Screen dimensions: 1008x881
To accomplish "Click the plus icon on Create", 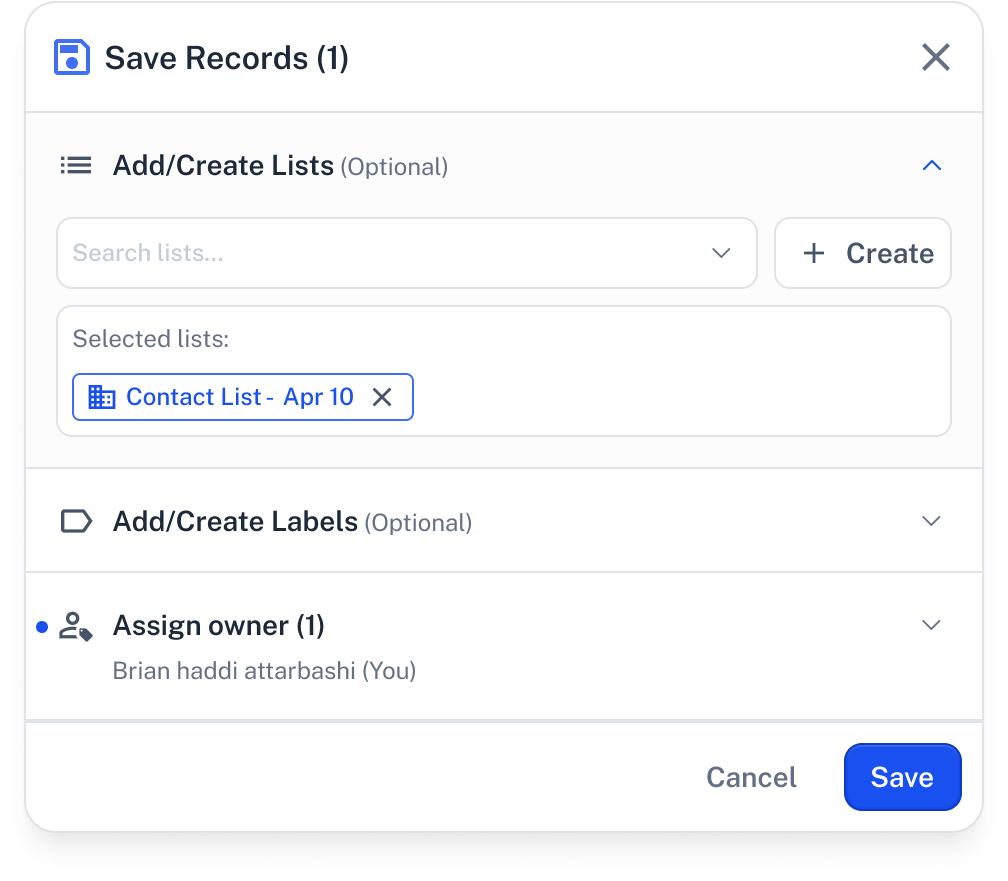I will [x=814, y=253].
